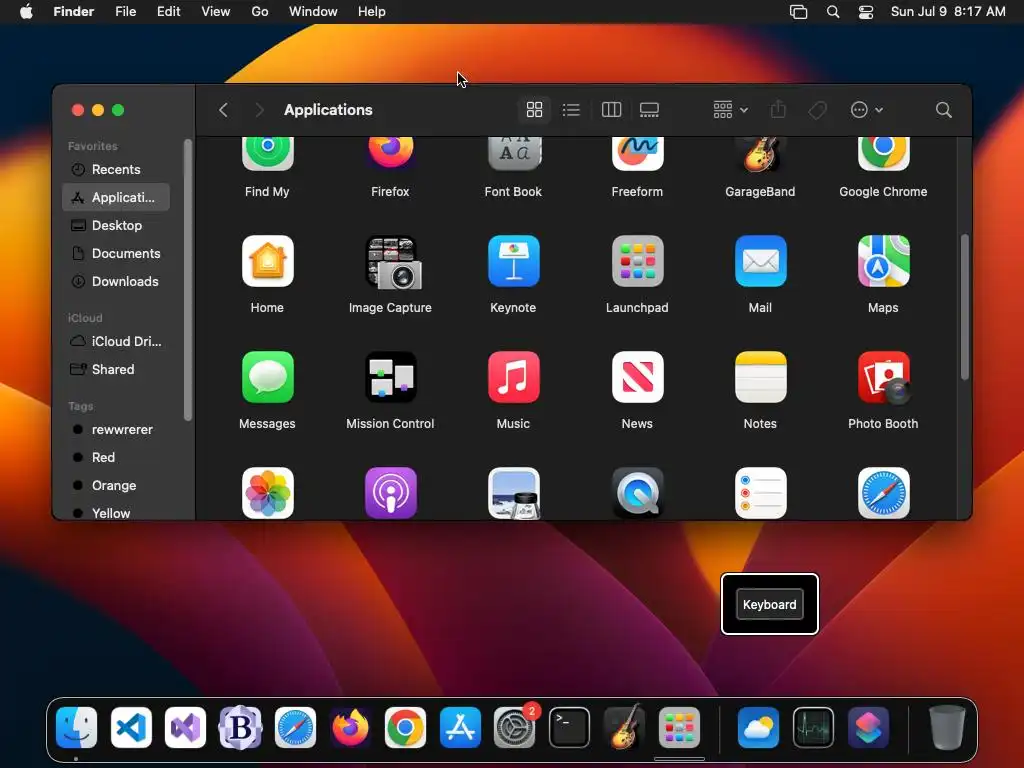Click the News app icon
1024x768 pixels.
point(637,377)
